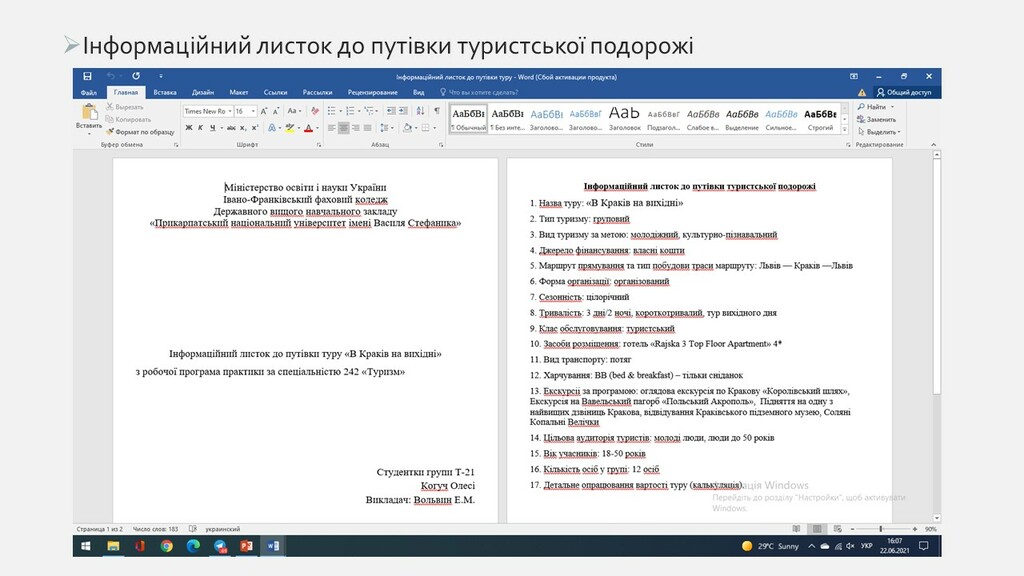The width and height of the screenshot is (1024, 576).
Task: Expand the styles gallery list
Action: pyautogui.click(x=845, y=129)
